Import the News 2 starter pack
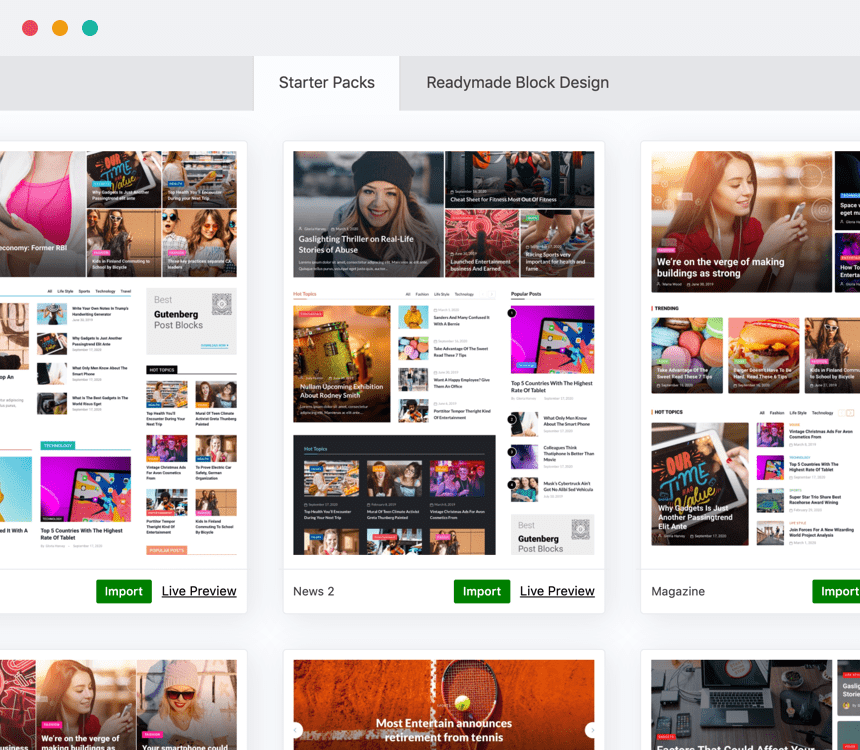 [x=481, y=591]
